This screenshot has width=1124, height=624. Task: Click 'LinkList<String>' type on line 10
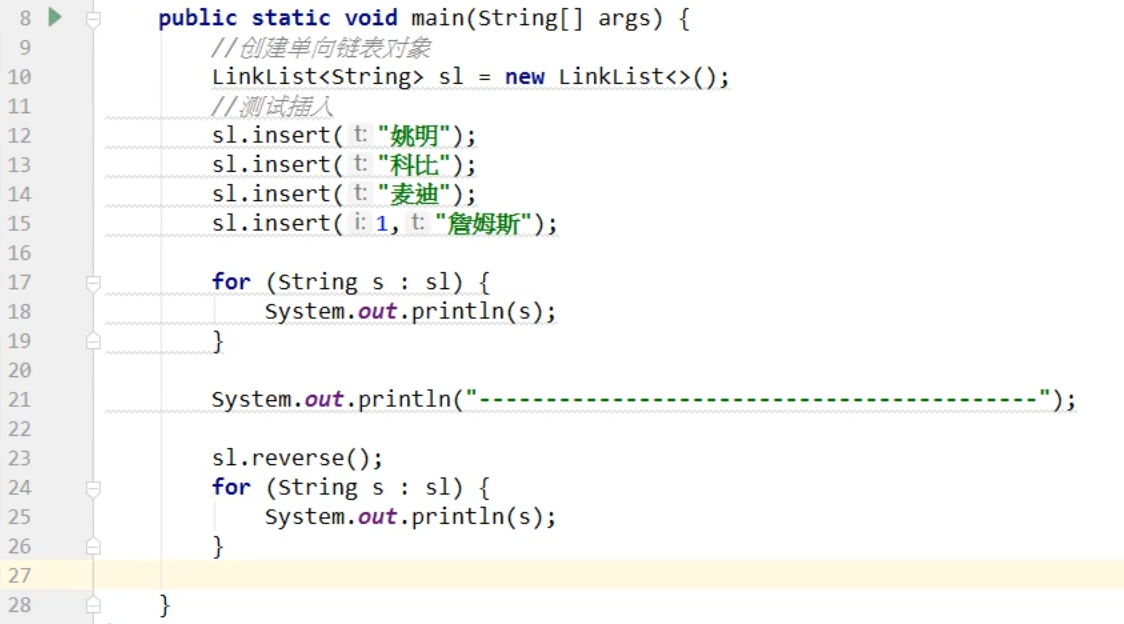click(x=318, y=77)
